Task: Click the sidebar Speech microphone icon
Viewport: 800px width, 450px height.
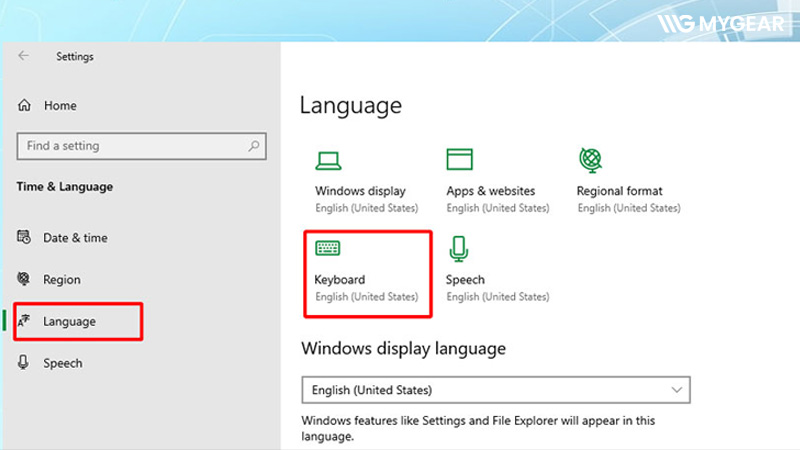Action: click(25, 363)
